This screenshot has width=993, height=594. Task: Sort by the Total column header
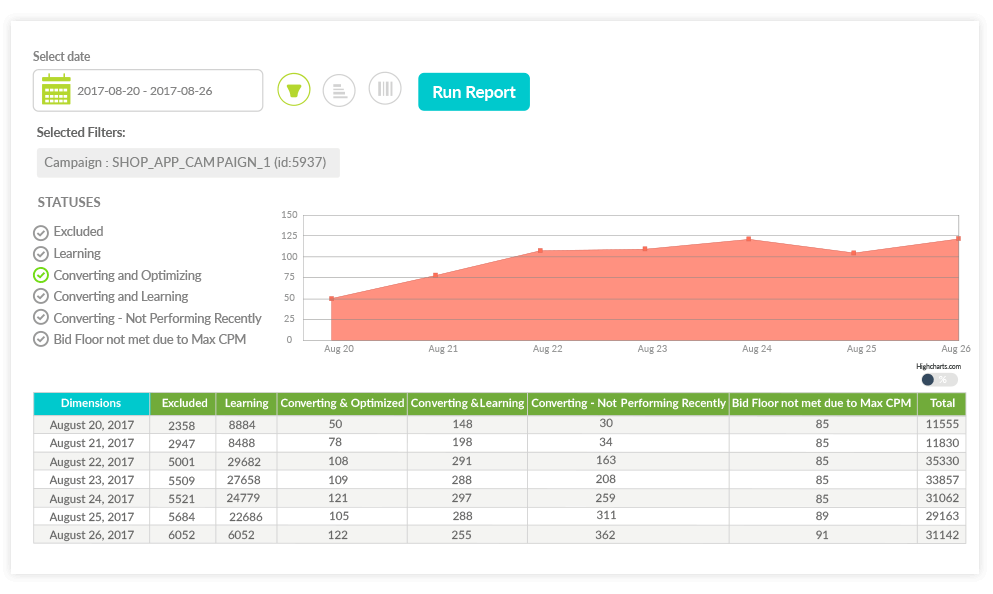pyautogui.click(x=942, y=403)
